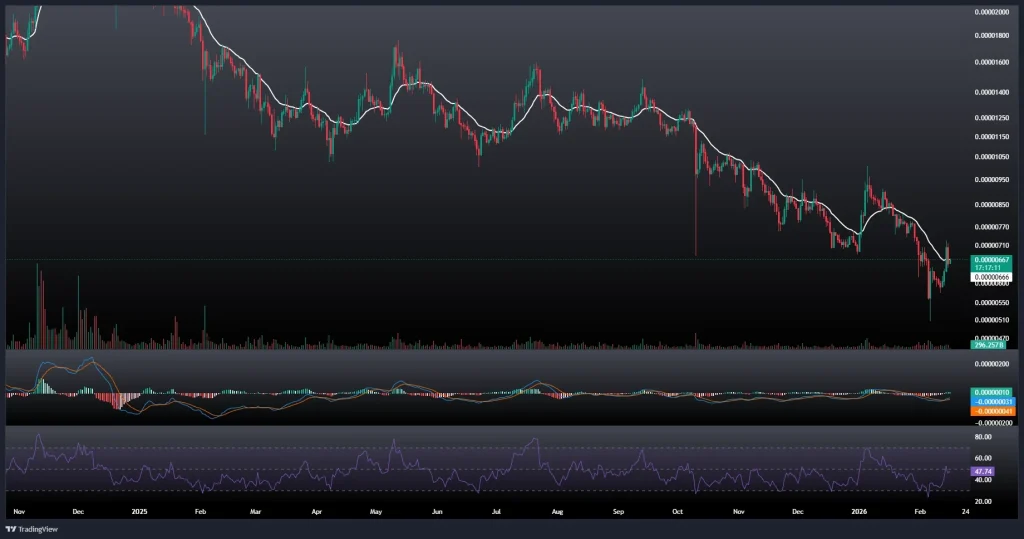Viewport: 1024px width, 539px height.
Task: Click the 2026 marker on time axis
Action: point(859,509)
